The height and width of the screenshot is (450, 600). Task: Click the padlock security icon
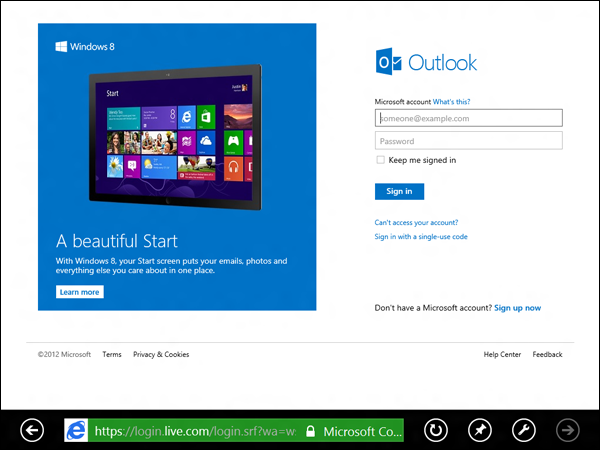pyautogui.click(x=310, y=431)
